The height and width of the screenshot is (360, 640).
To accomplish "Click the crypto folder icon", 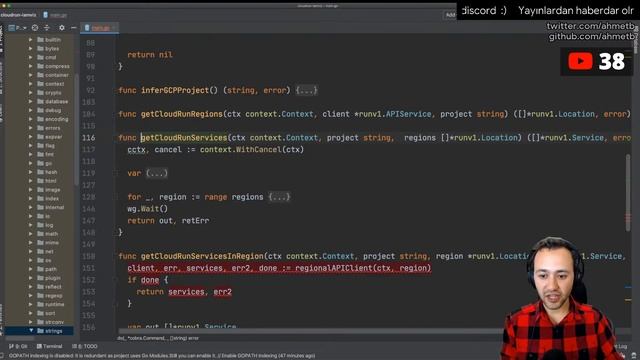I will [40, 93].
